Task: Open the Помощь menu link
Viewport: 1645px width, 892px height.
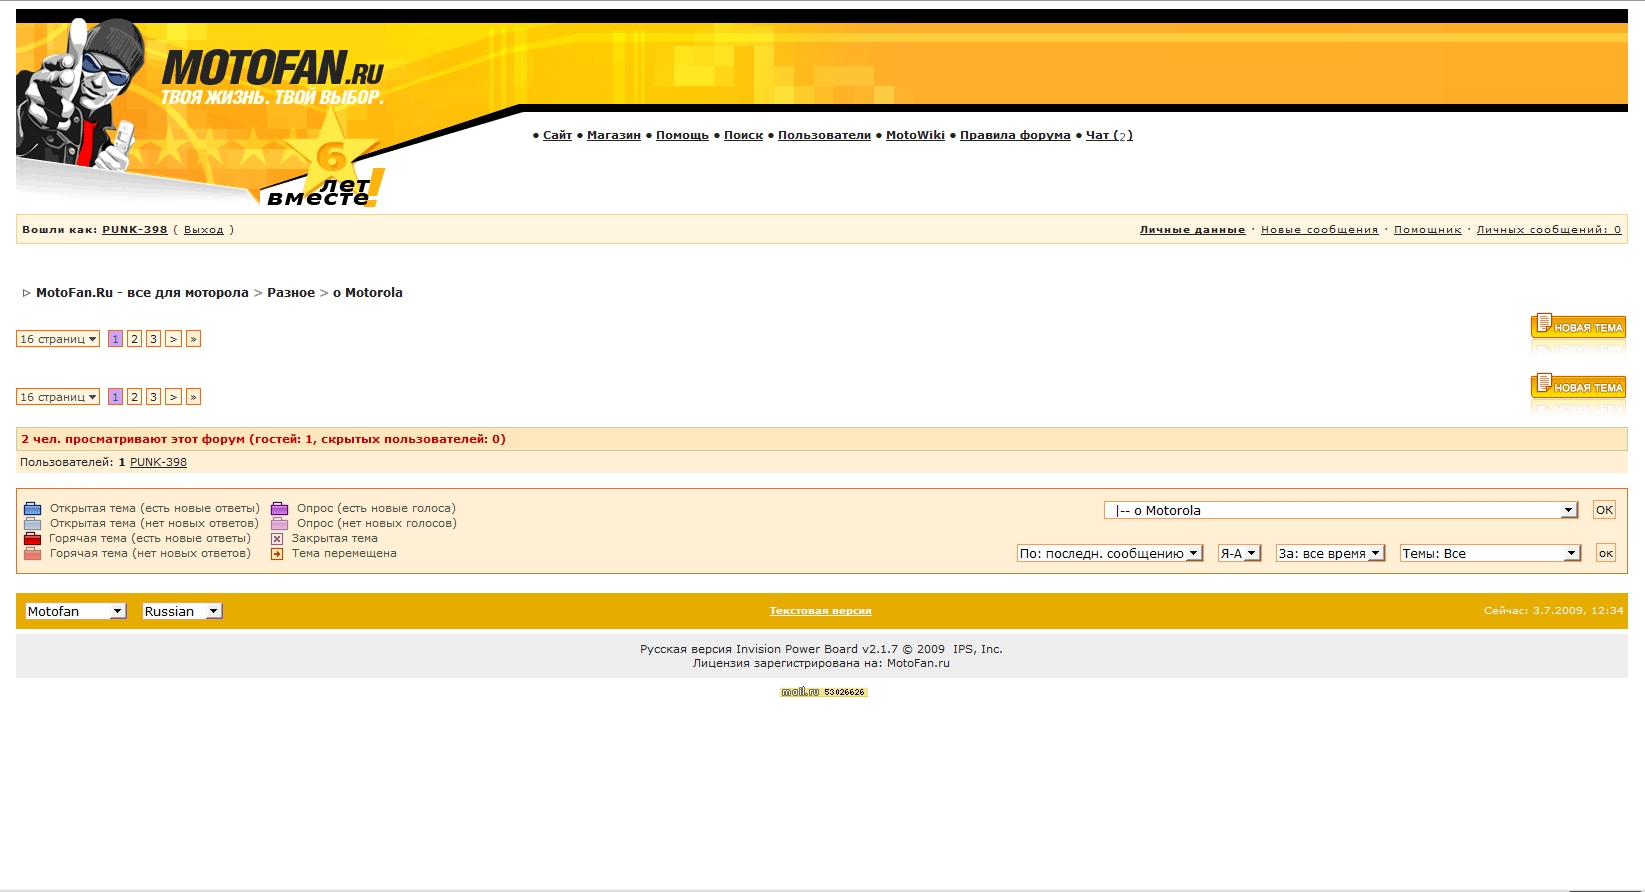Action: (682, 135)
